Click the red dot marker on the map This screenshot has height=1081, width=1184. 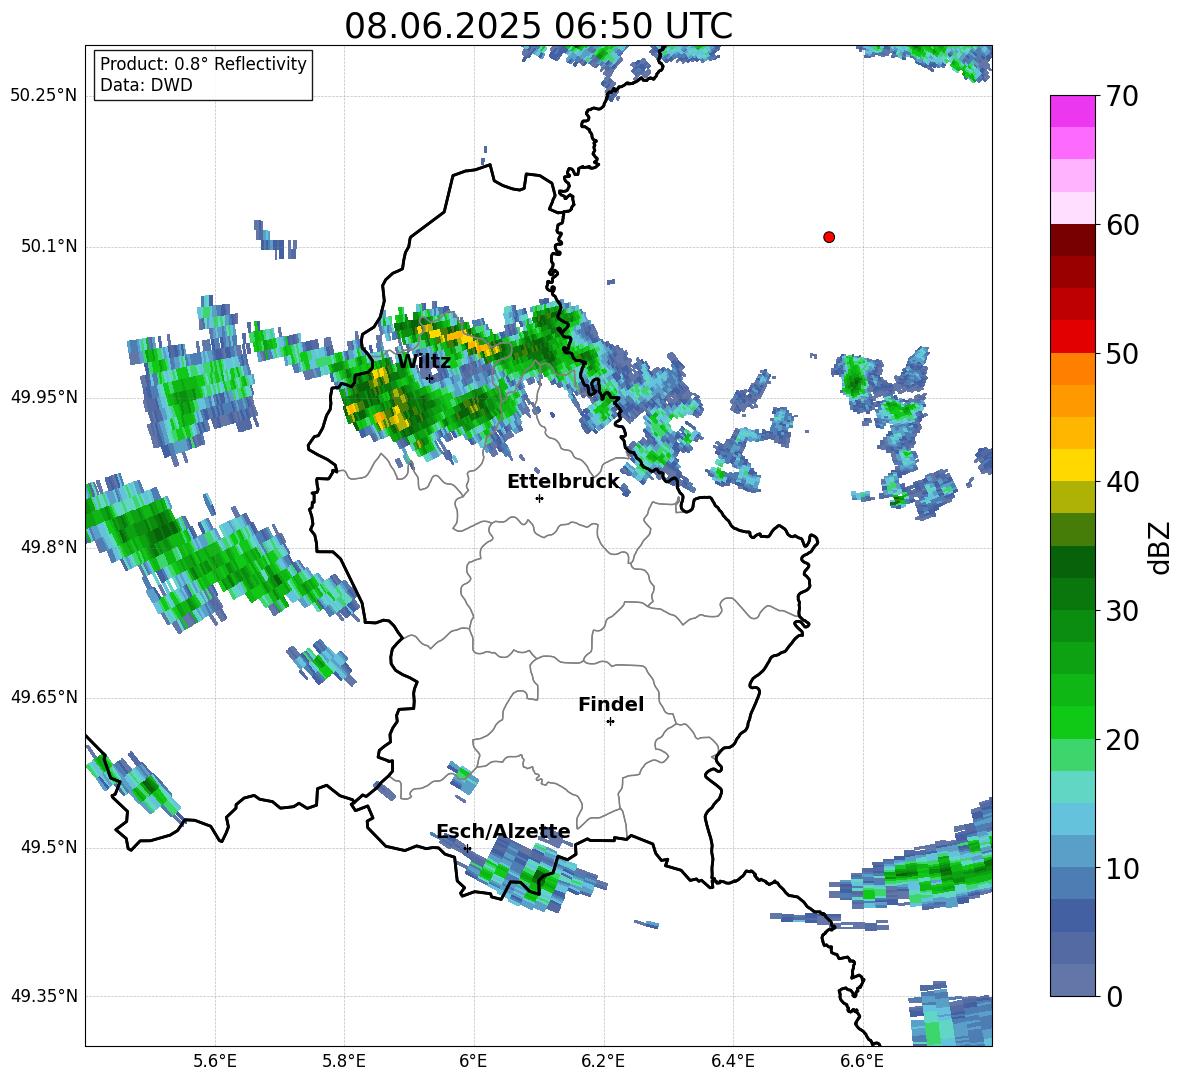(x=829, y=237)
